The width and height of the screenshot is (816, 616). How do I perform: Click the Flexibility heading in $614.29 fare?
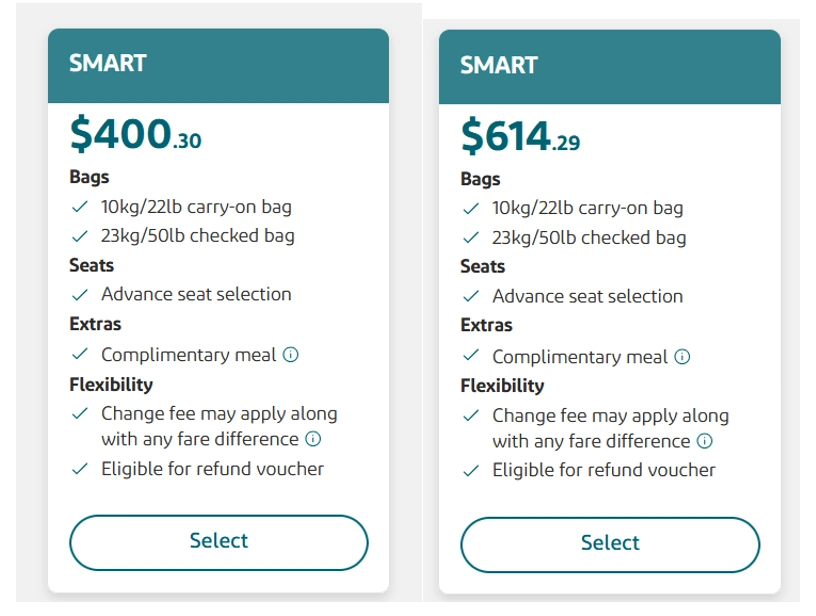click(502, 386)
